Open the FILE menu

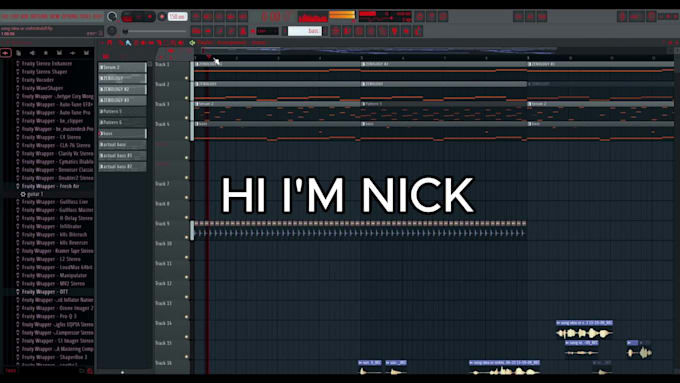(5, 16)
